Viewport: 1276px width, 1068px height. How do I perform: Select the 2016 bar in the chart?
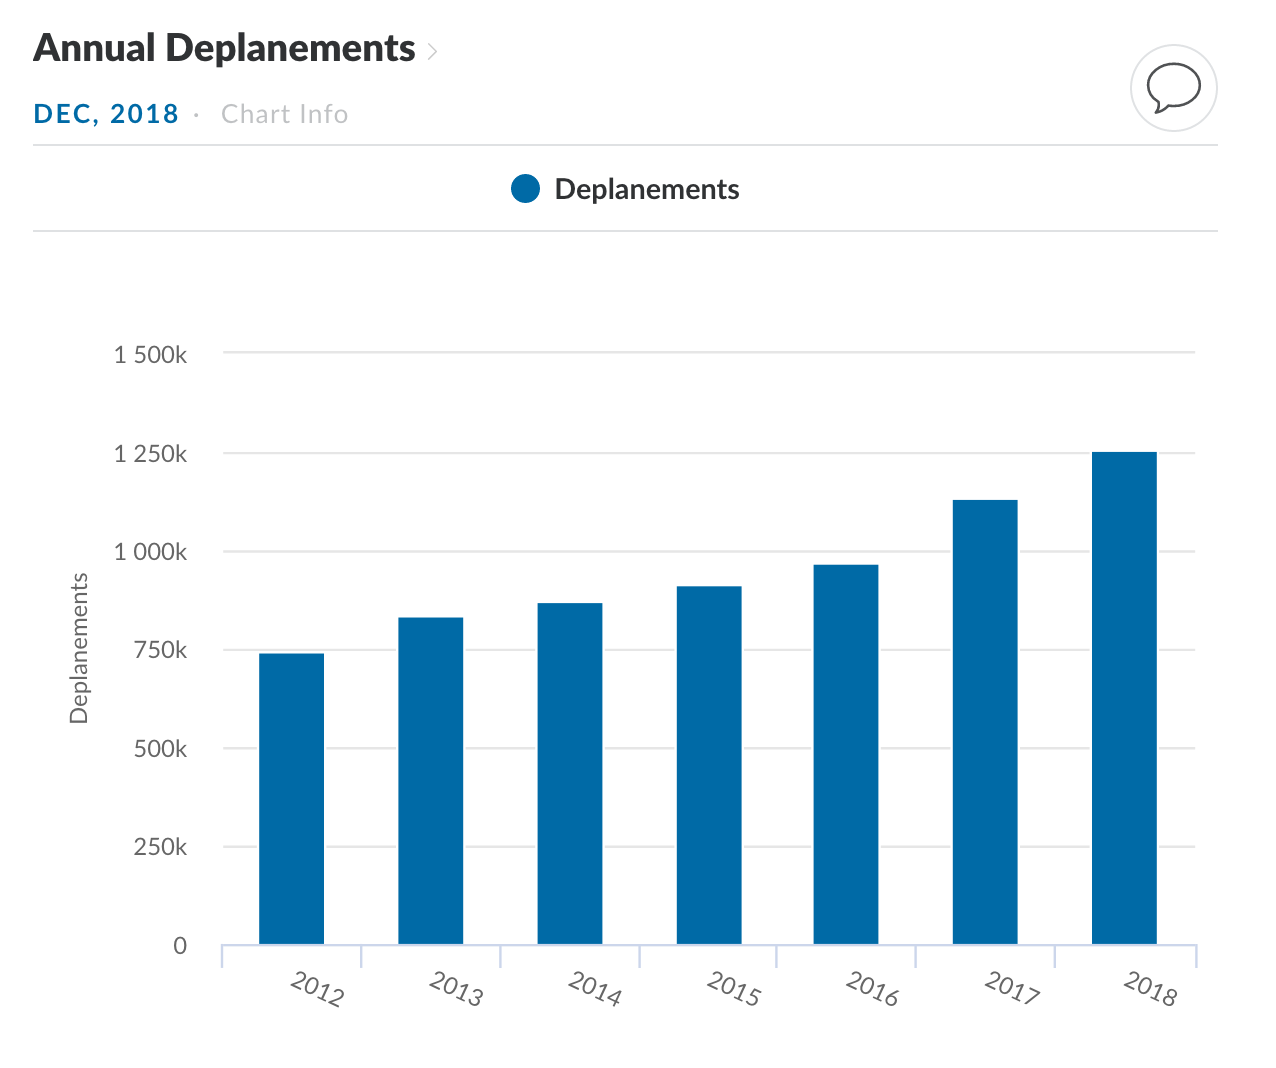(x=846, y=754)
